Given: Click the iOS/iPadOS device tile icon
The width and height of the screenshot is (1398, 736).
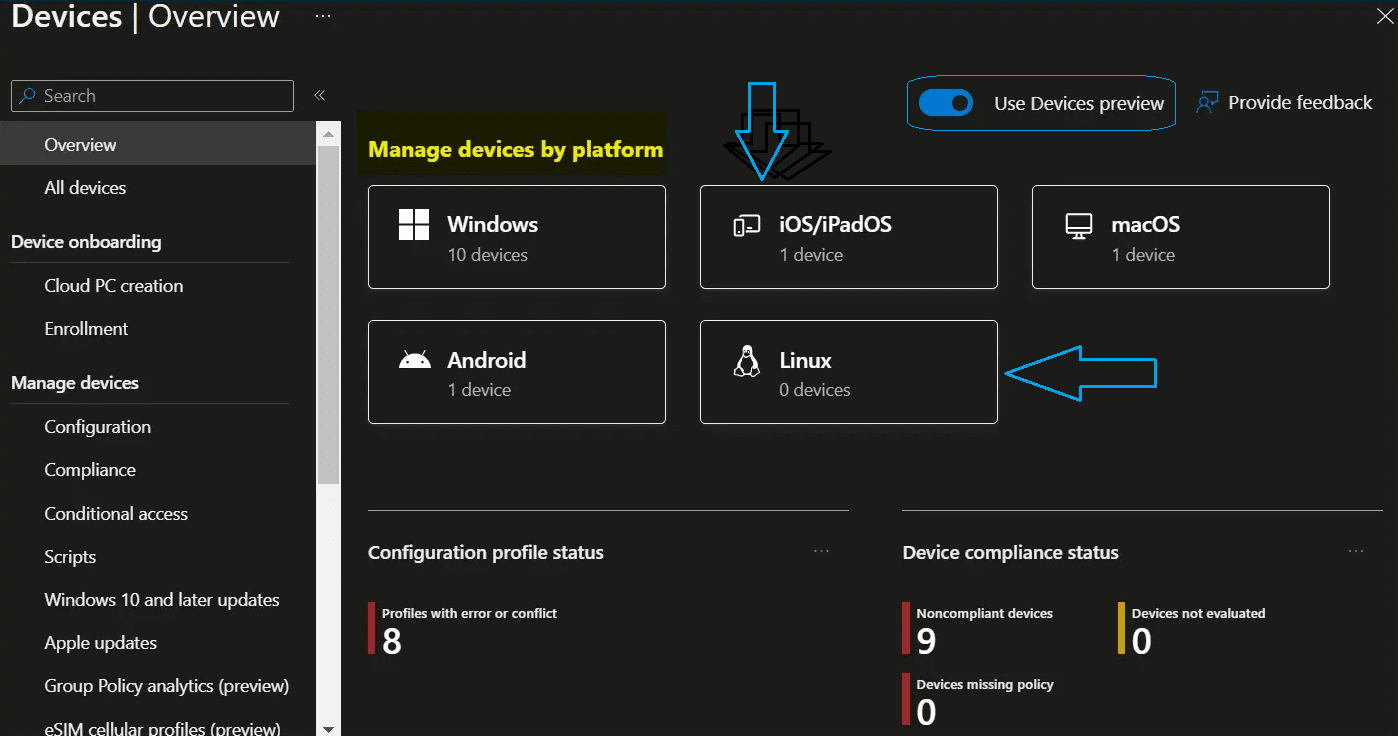Looking at the screenshot, I should (x=748, y=224).
